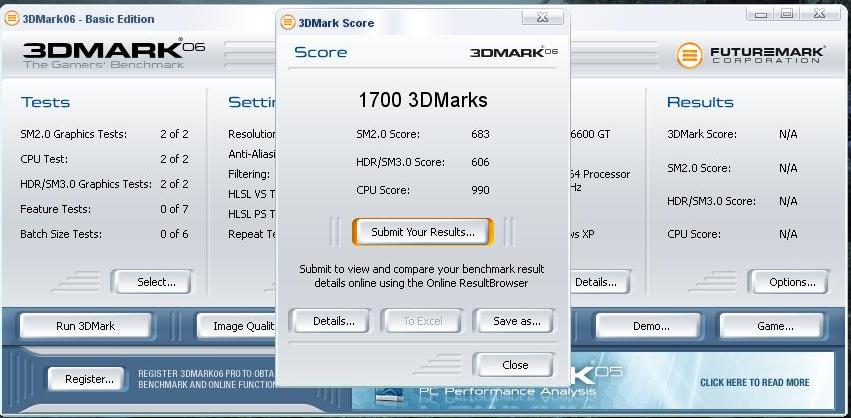Click the Feature Tests count 0 of 7
851x418 pixels.
[174, 209]
